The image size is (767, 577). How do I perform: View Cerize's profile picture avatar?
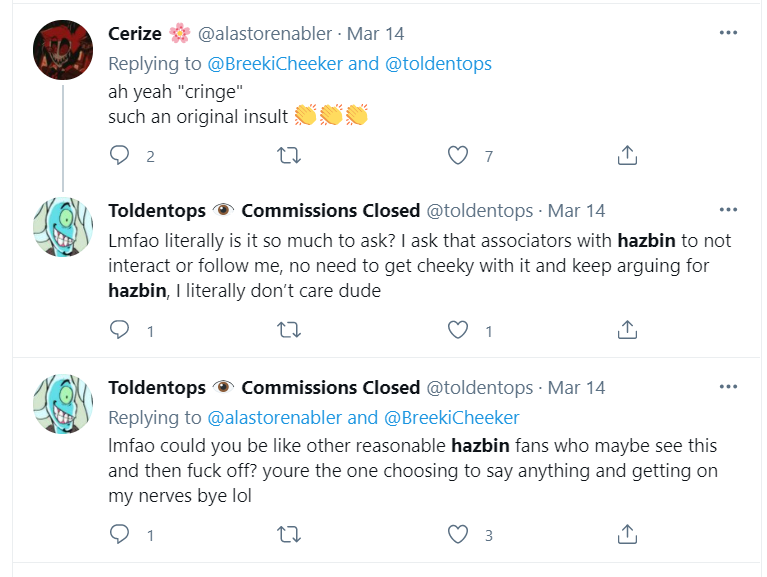pyautogui.click(x=63, y=50)
